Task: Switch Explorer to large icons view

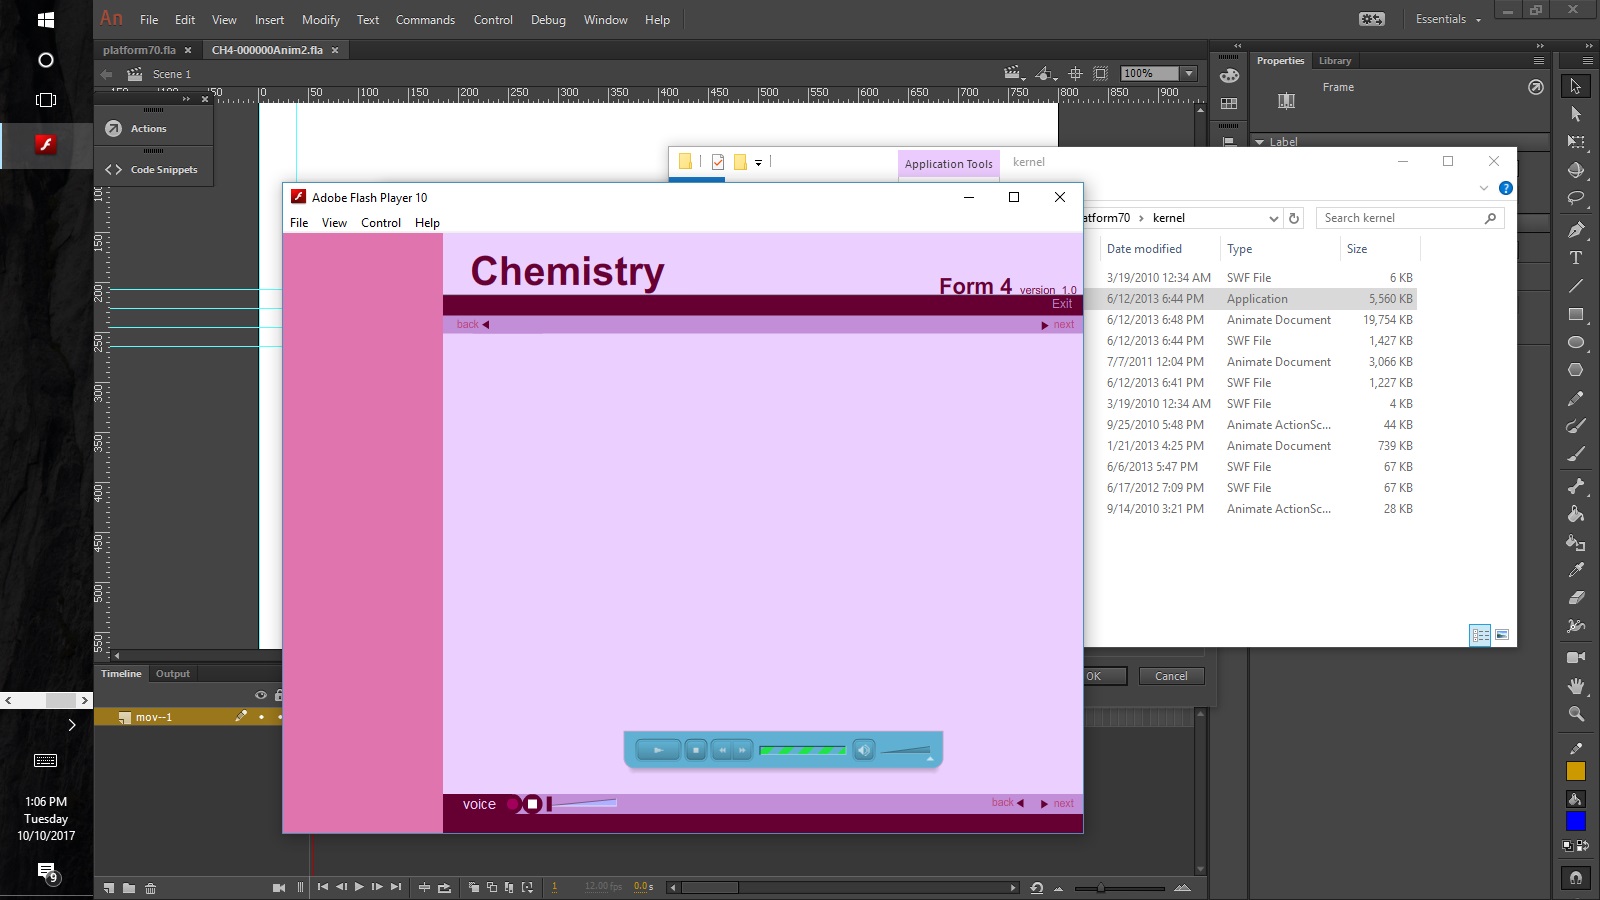Action: (x=1502, y=635)
